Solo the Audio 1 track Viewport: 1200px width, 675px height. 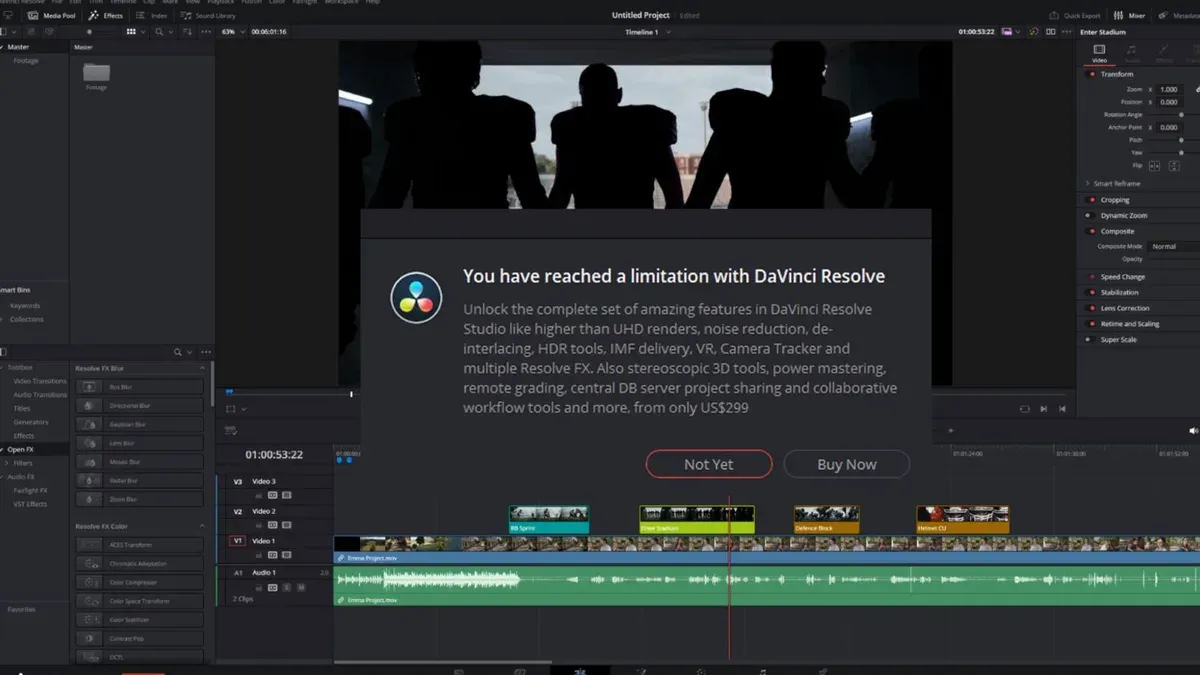click(287, 587)
